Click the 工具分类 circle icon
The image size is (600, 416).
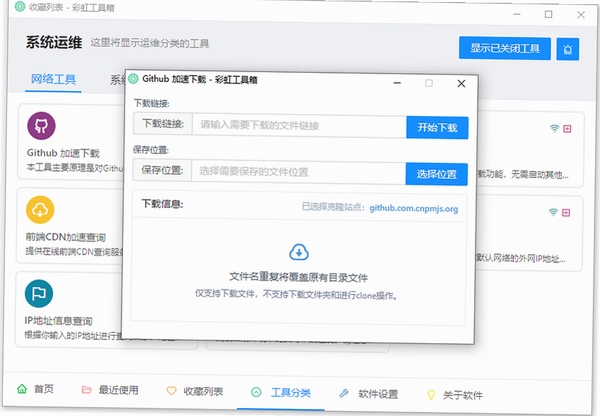(x=256, y=392)
